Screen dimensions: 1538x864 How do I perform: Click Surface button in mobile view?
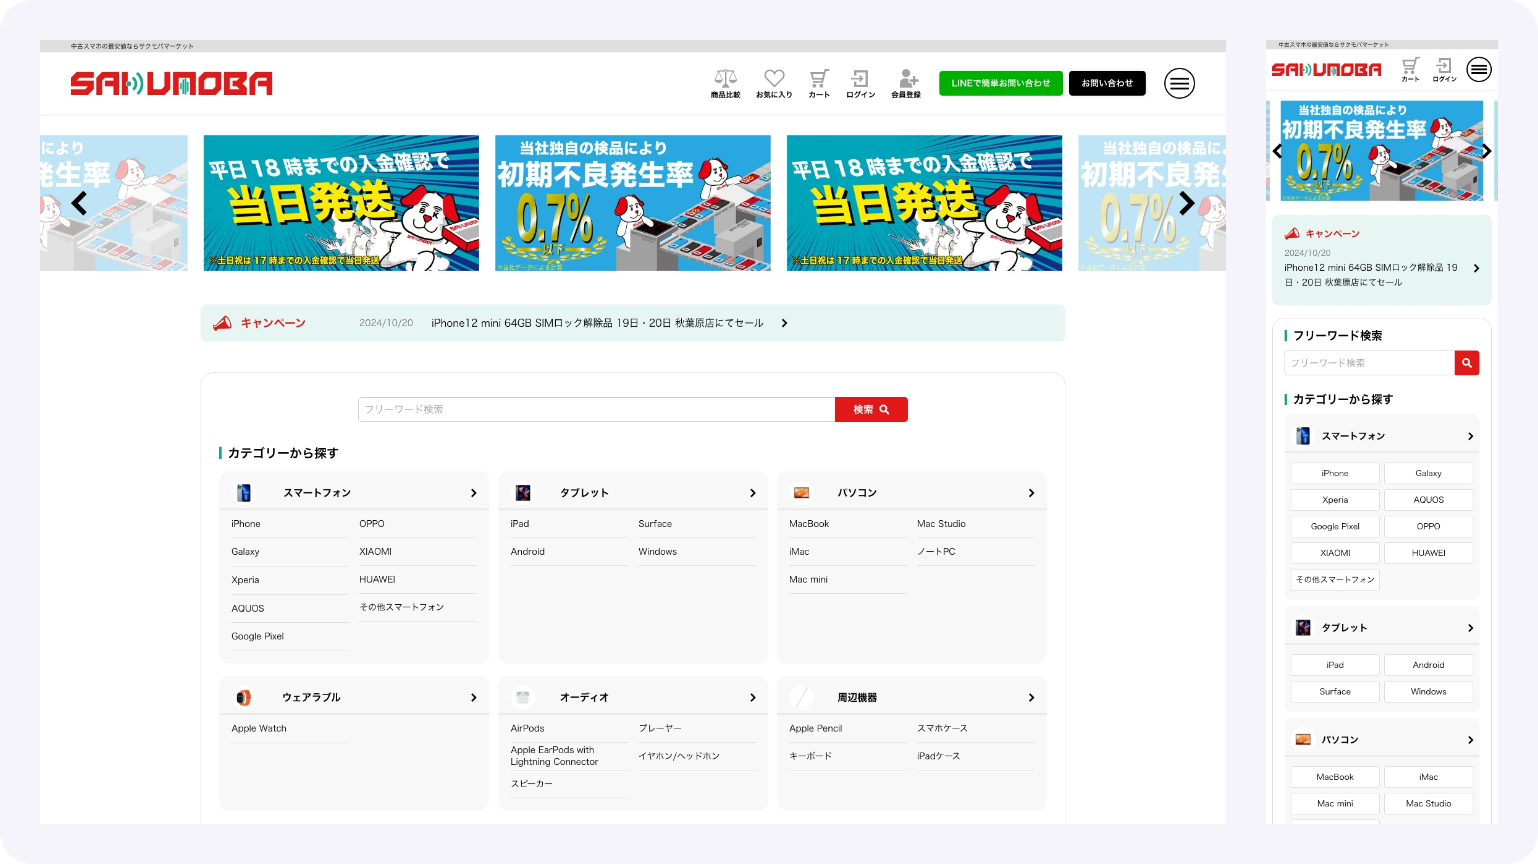[x=1335, y=692]
